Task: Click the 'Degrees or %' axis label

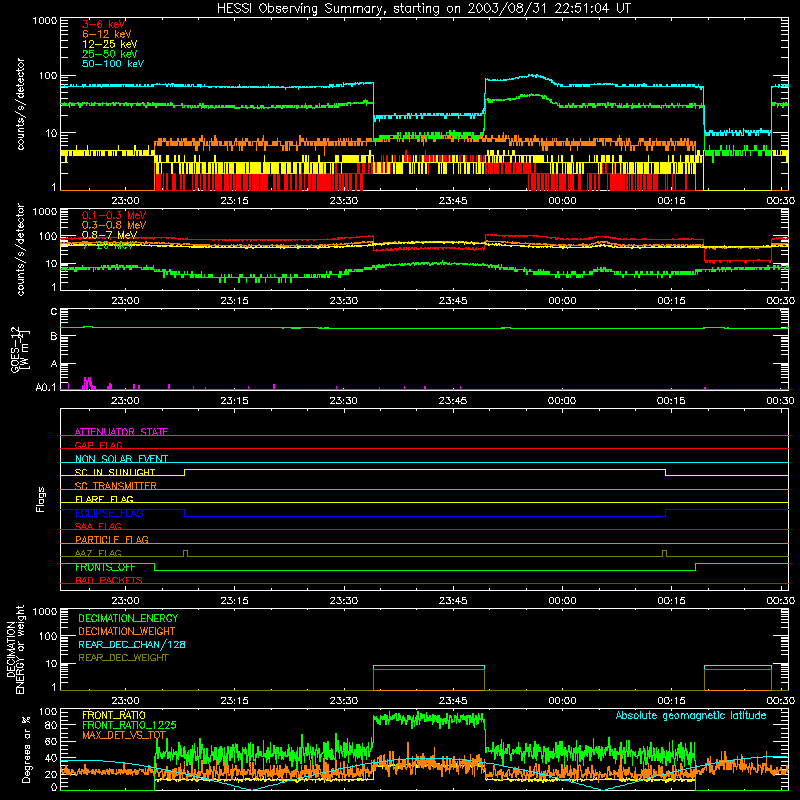Action: pyautogui.click(x=26, y=750)
